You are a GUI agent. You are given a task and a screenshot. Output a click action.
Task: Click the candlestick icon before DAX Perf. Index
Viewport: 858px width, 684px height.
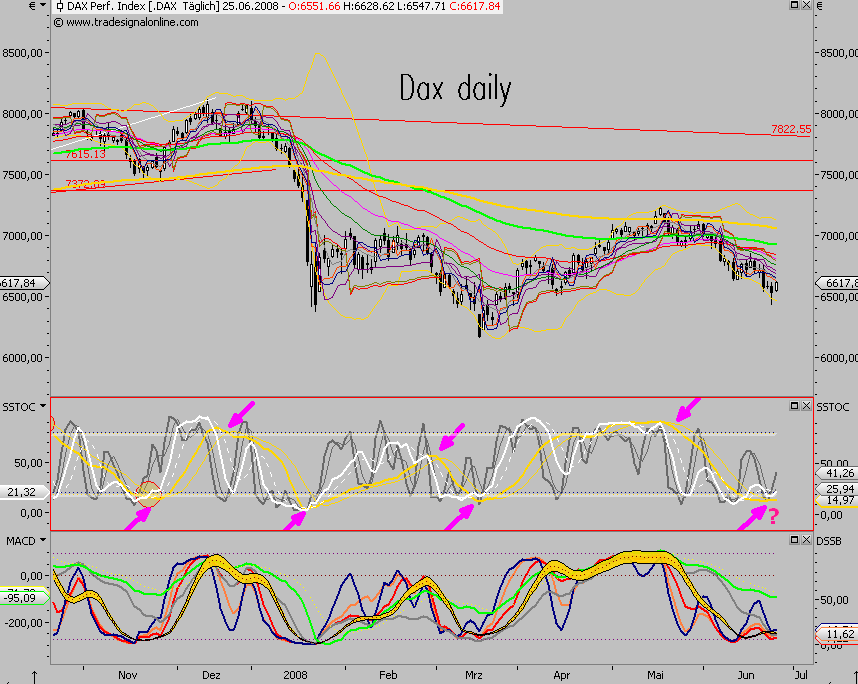point(60,7)
